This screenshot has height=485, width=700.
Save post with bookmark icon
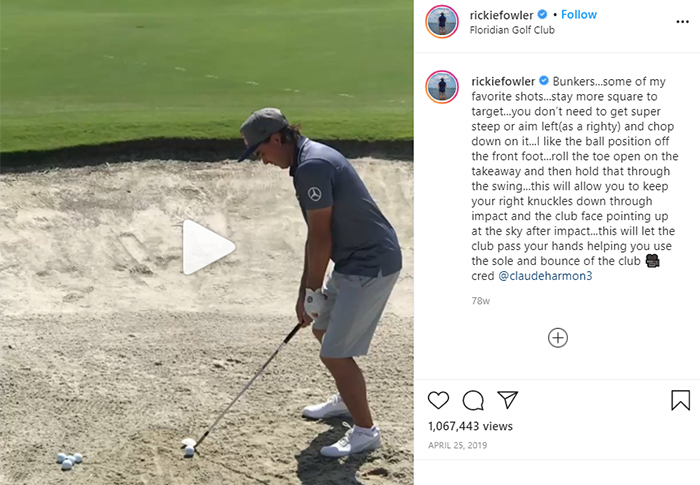(680, 400)
